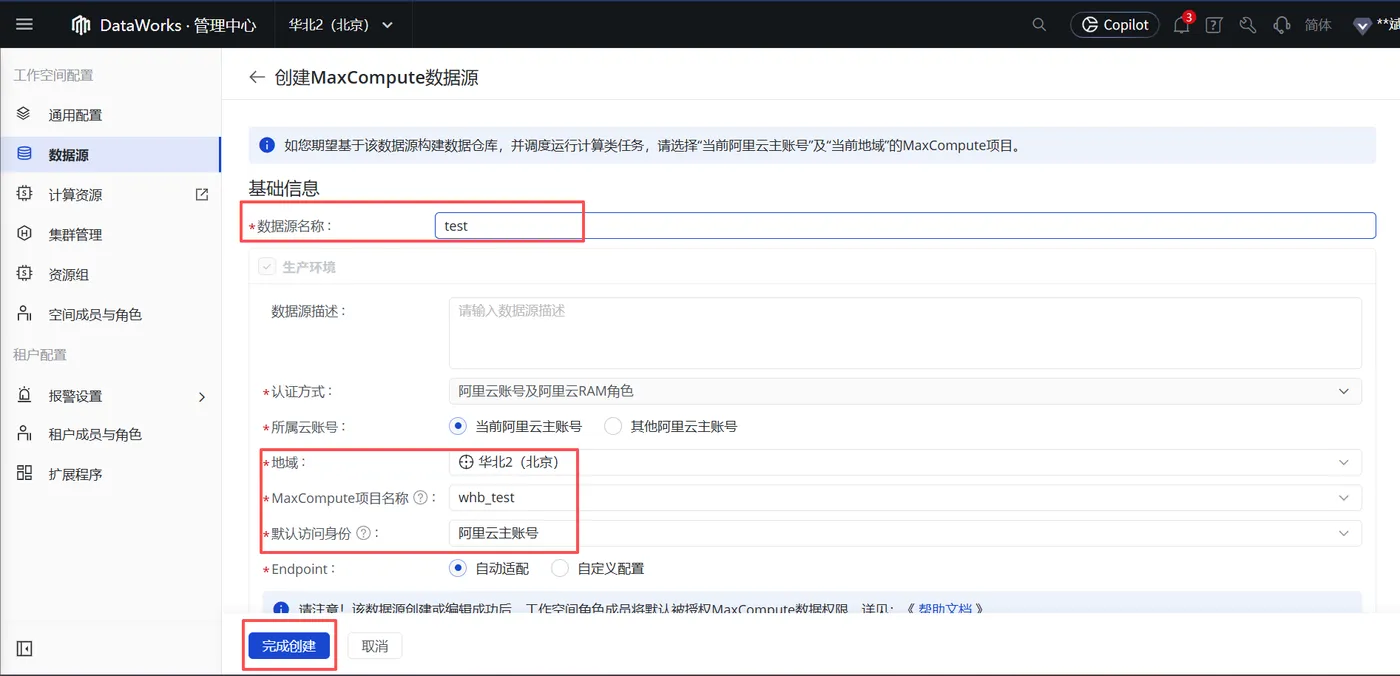Open the user account avatar menu
1400x676 pixels.
click(x=1362, y=26)
